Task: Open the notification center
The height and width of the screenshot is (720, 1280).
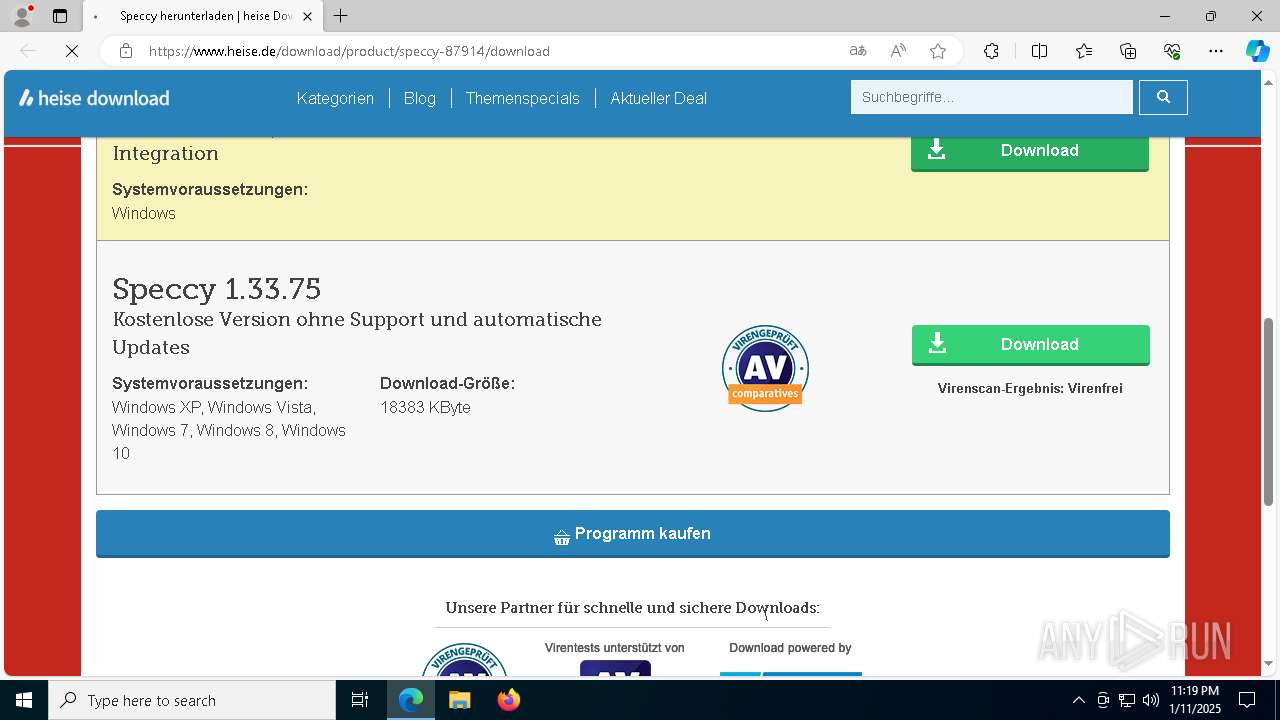Action: (1247, 700)
